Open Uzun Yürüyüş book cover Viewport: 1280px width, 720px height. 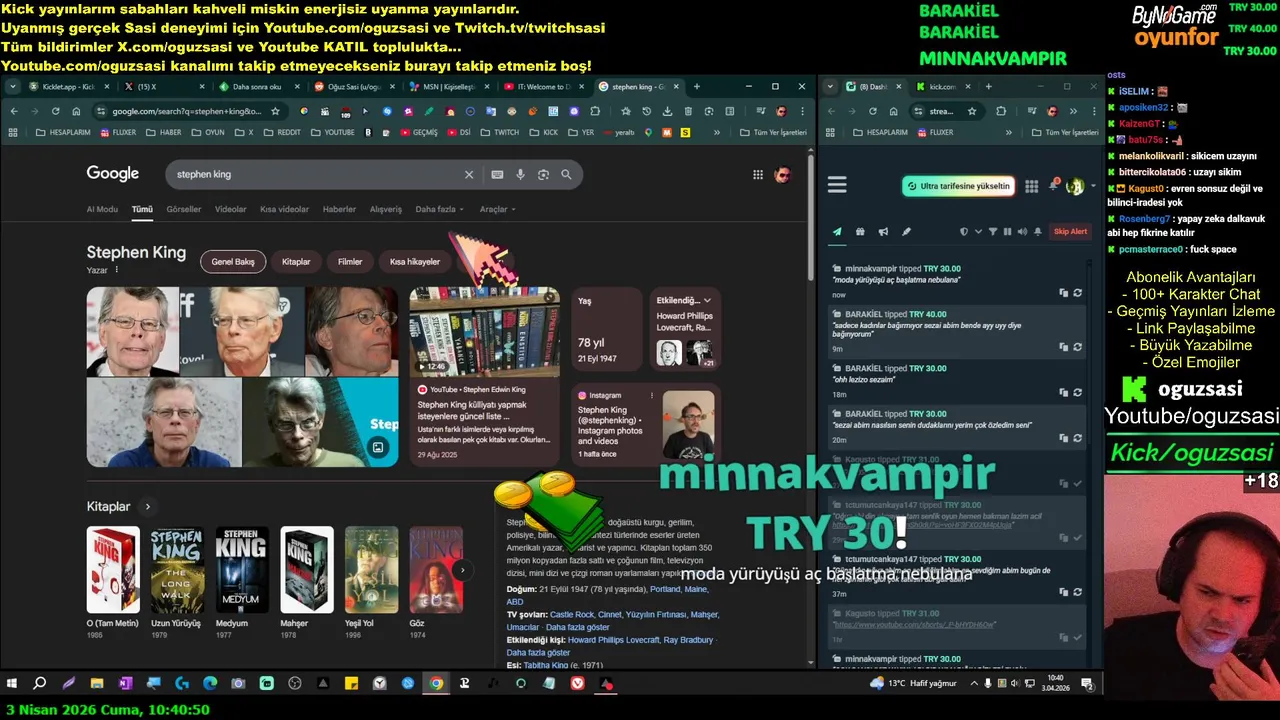coord(177,570)
